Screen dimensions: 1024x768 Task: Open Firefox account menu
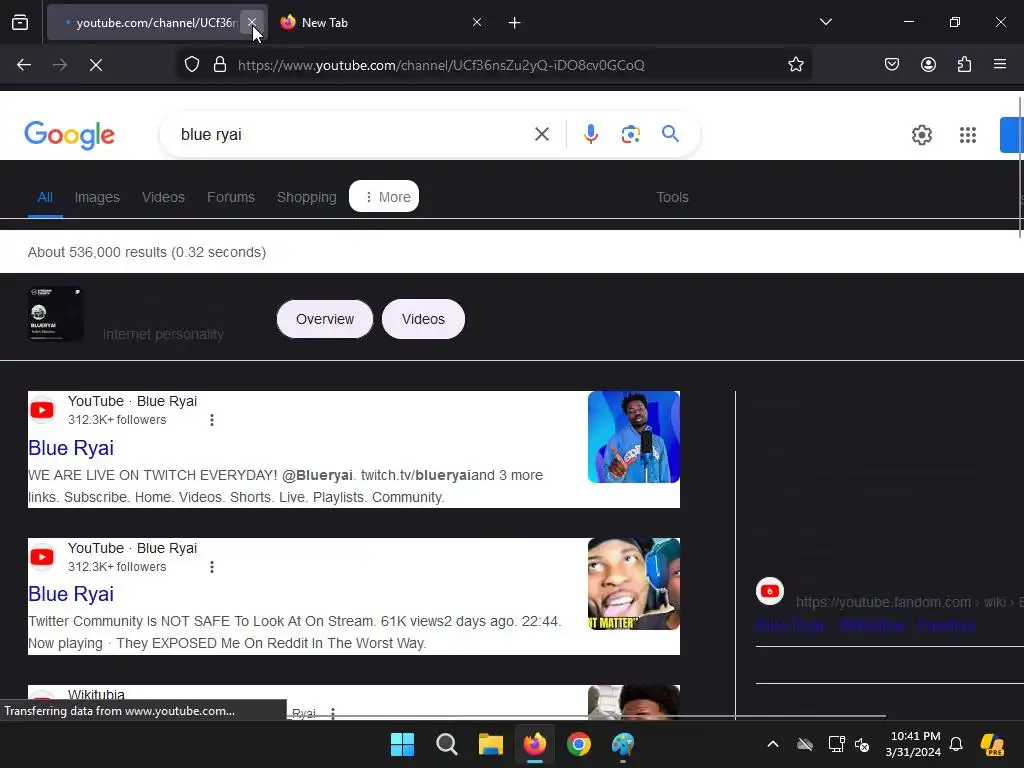928,65
